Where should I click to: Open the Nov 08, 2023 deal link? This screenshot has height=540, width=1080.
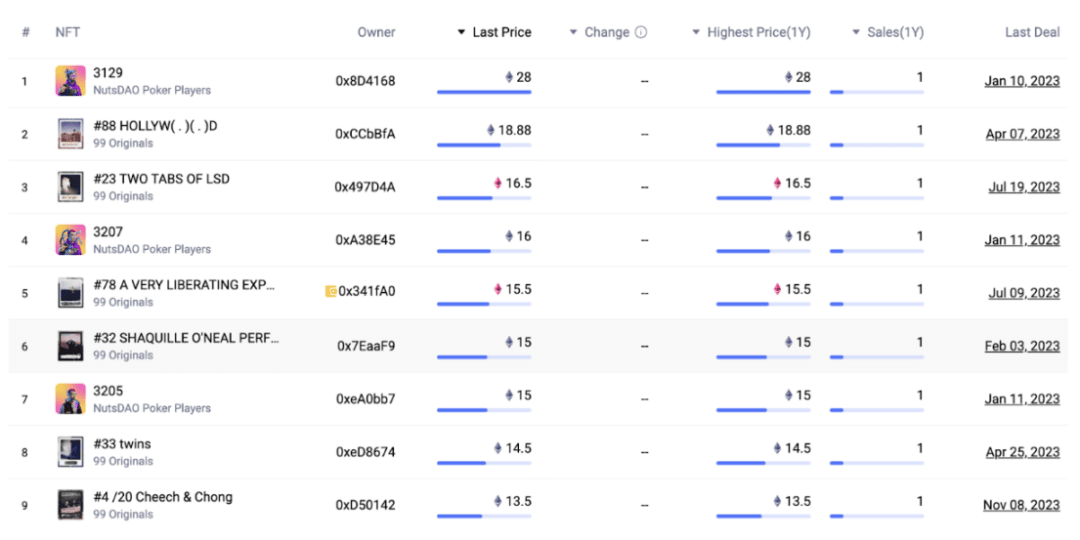[1021, 505]
